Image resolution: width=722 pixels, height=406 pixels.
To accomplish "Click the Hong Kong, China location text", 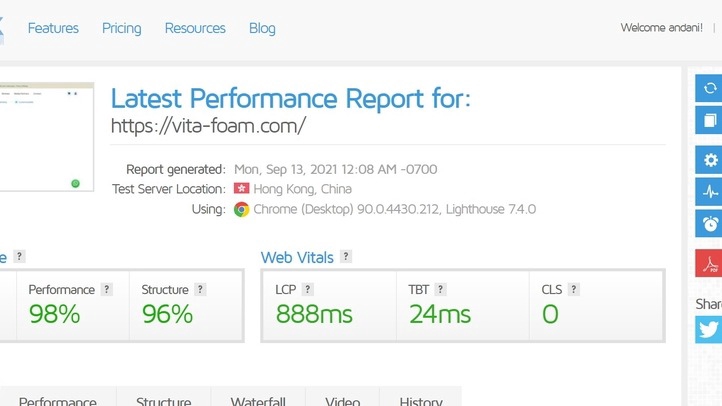I will (x=303, y=189).
